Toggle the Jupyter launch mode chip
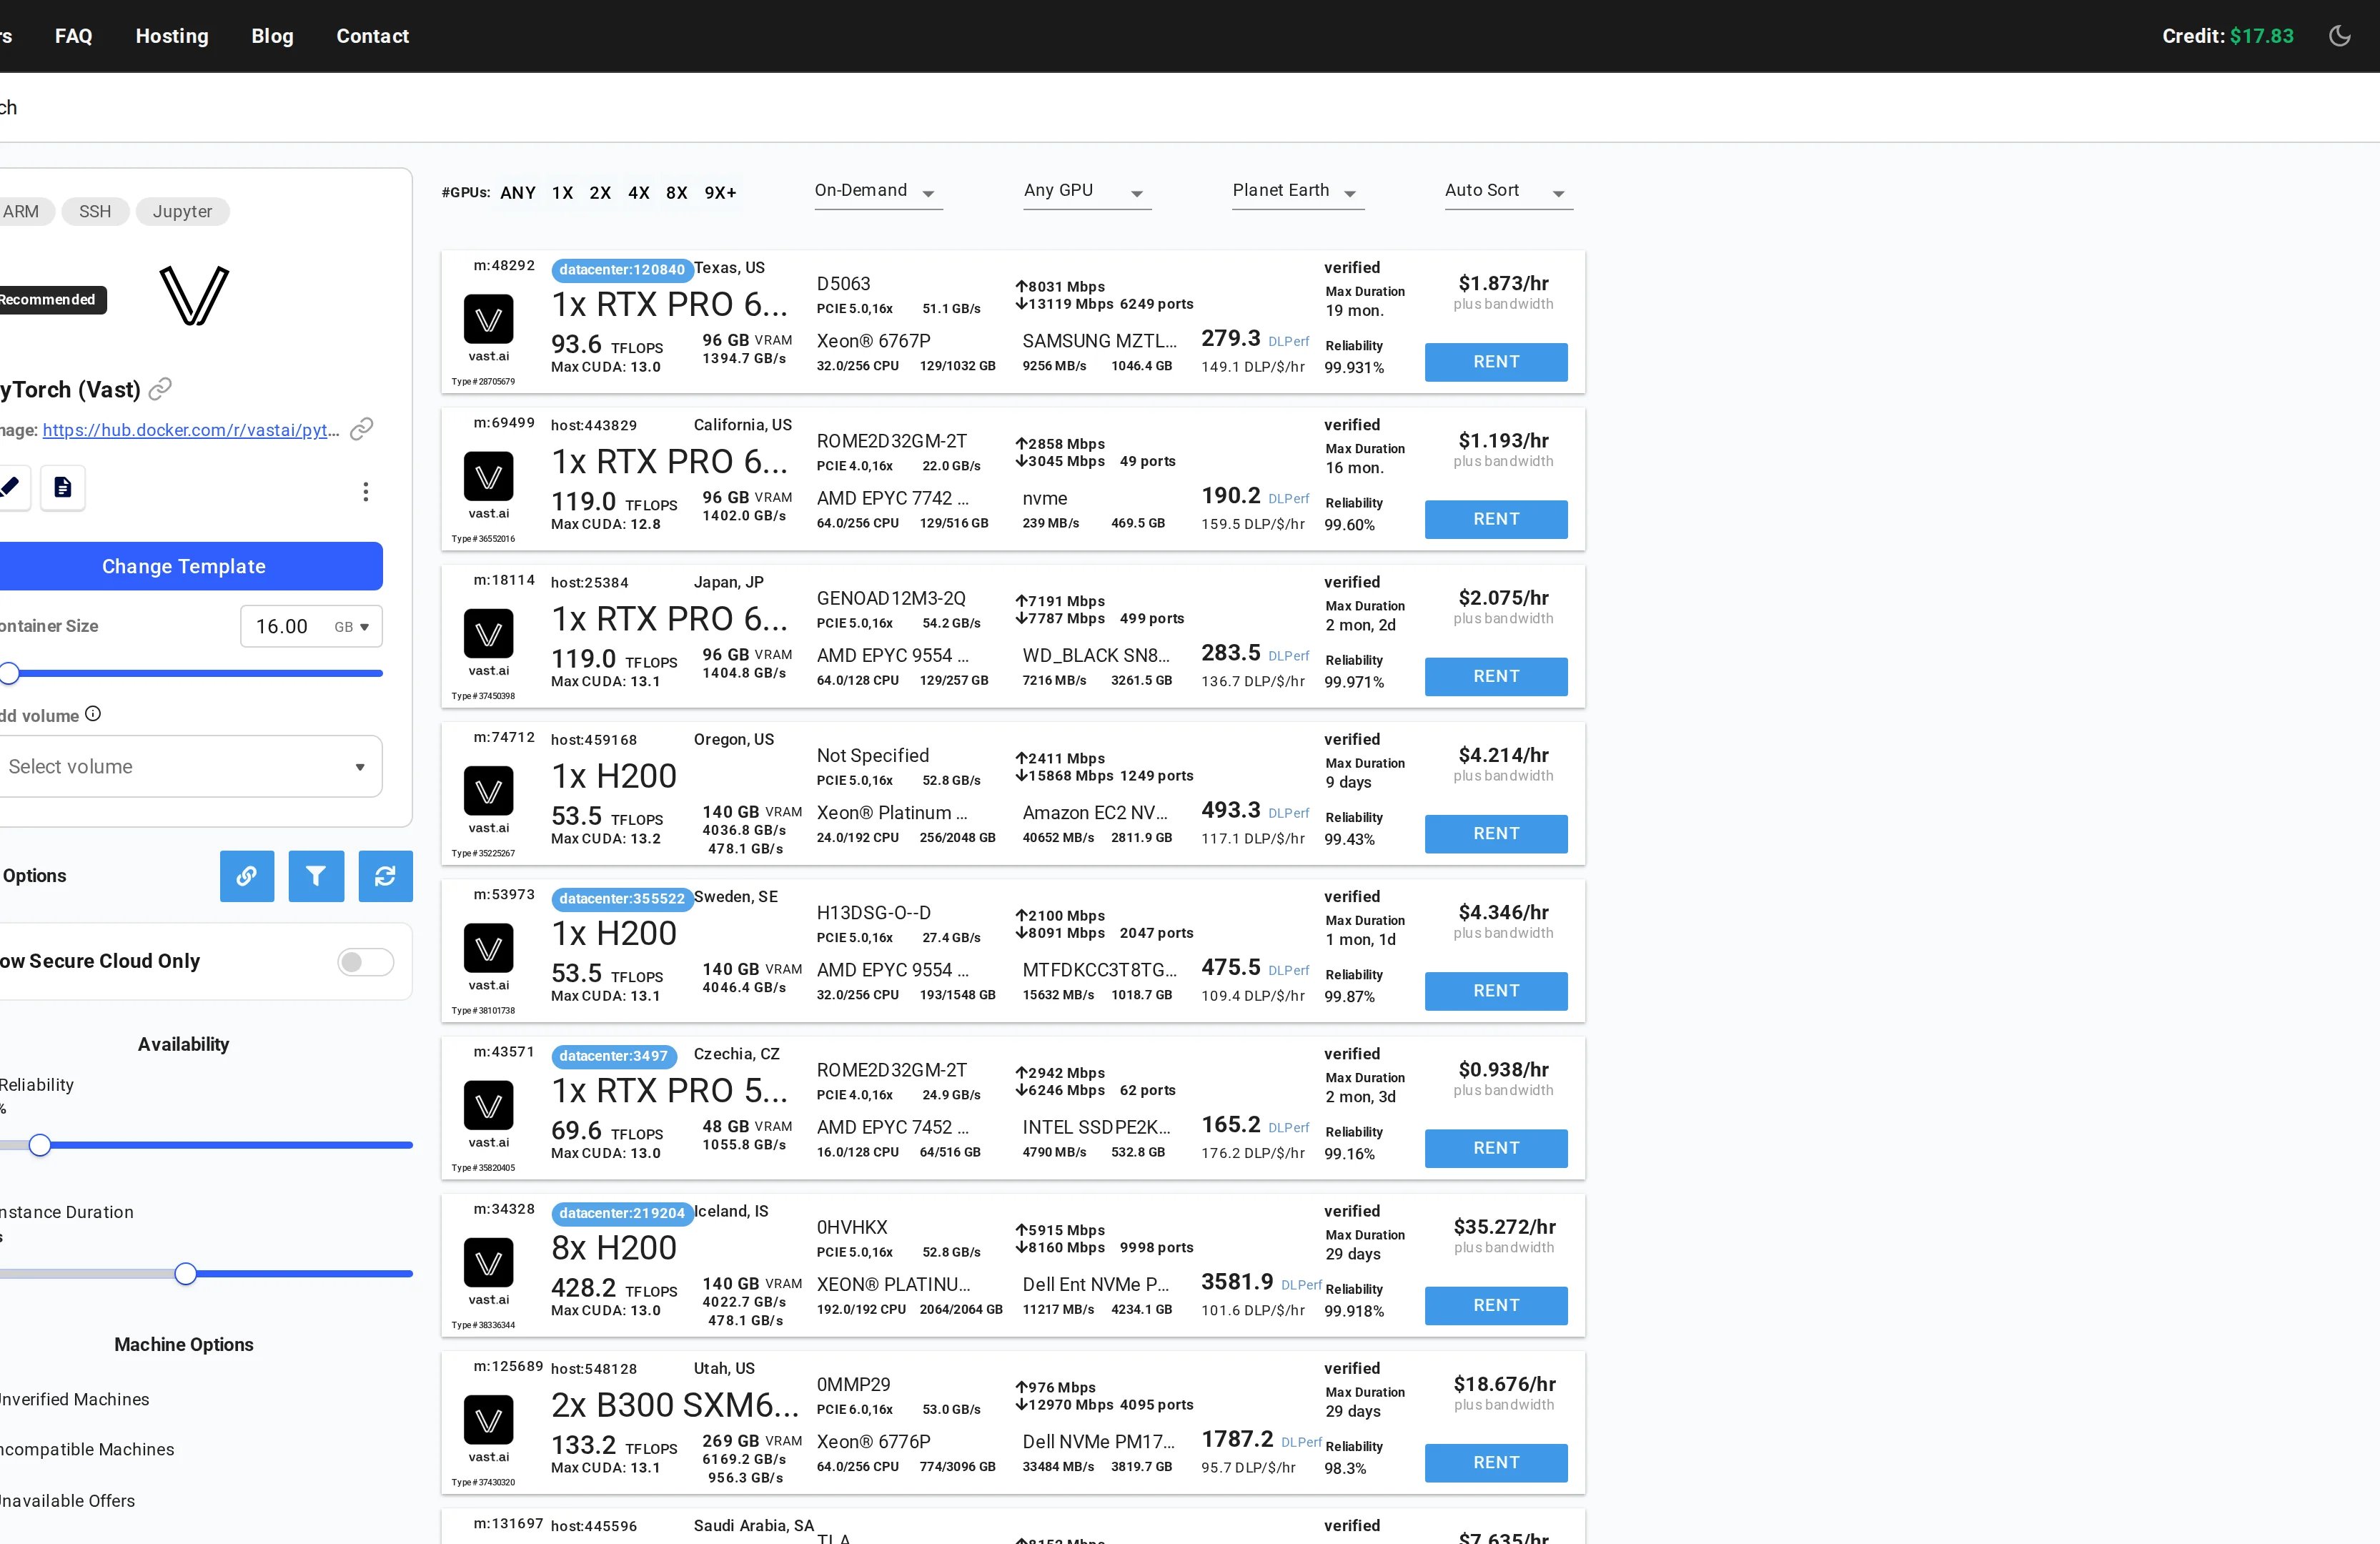 182,211
